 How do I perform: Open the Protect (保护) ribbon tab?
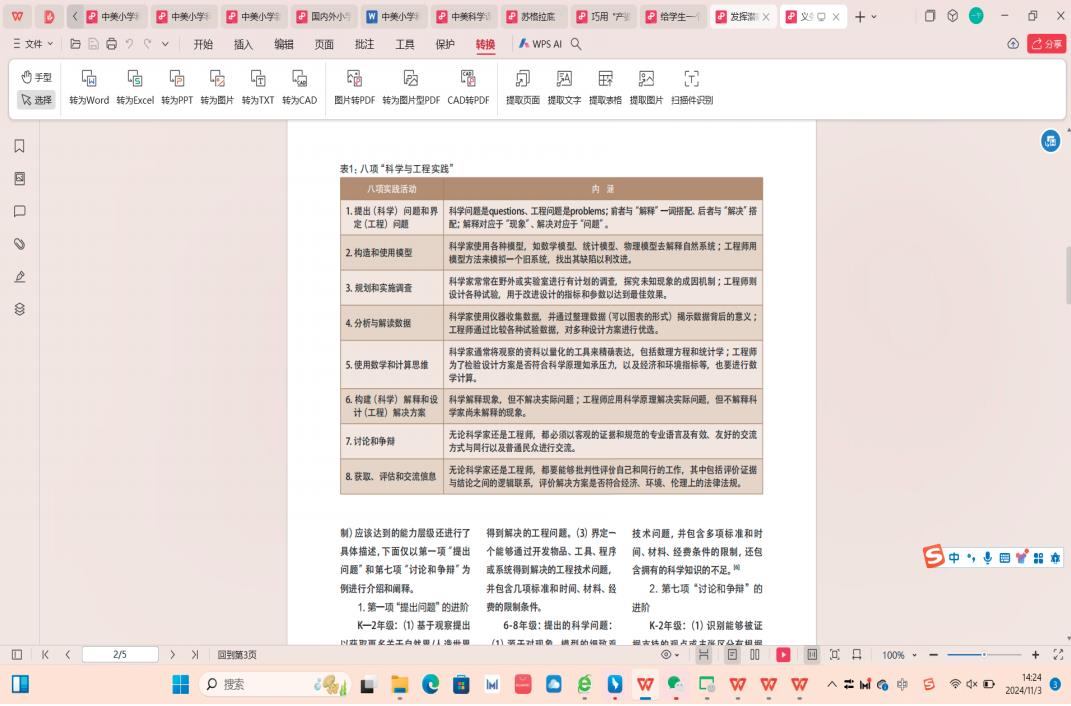445,44
